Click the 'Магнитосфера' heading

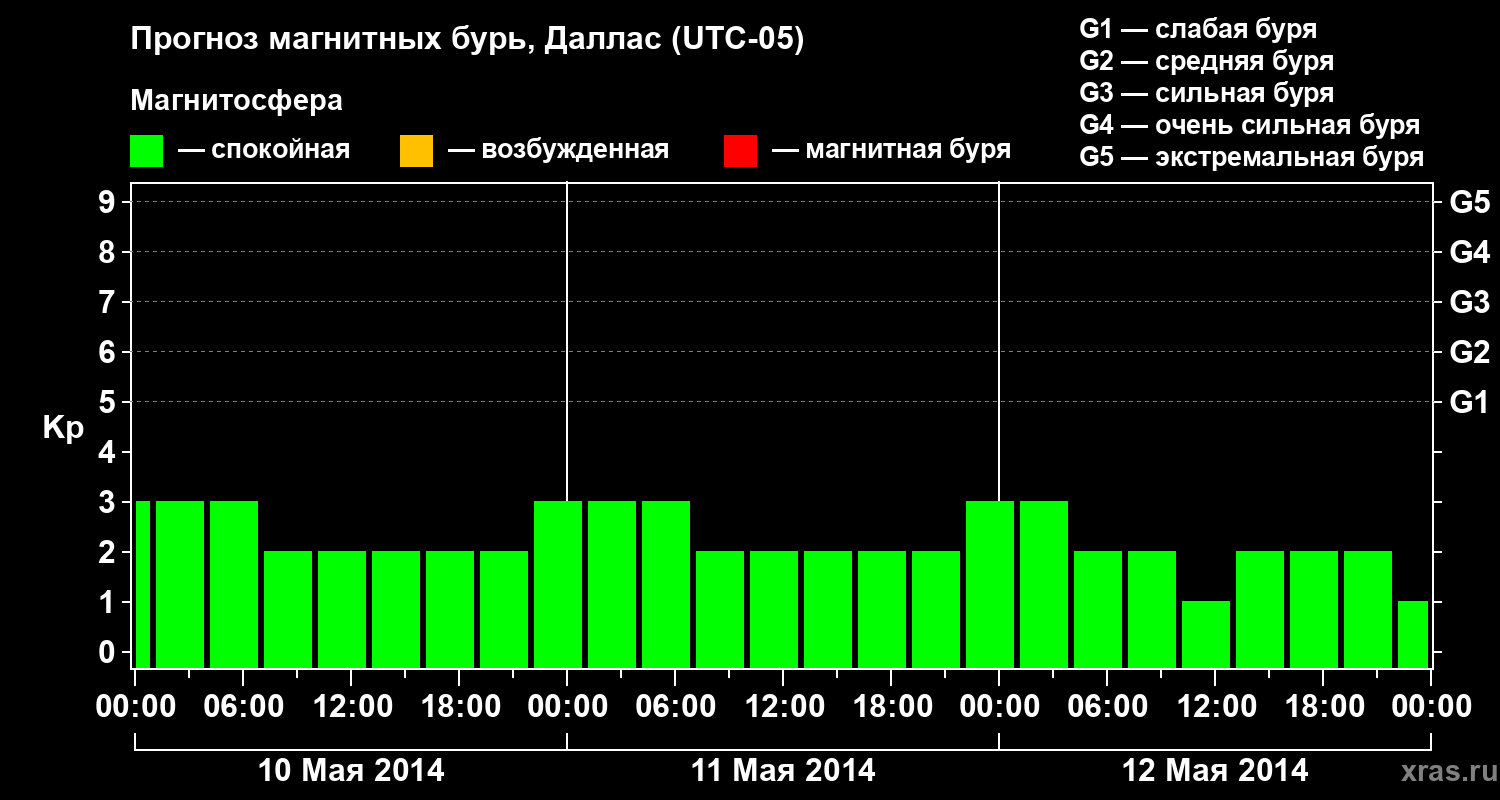click(x=237, y=101)
